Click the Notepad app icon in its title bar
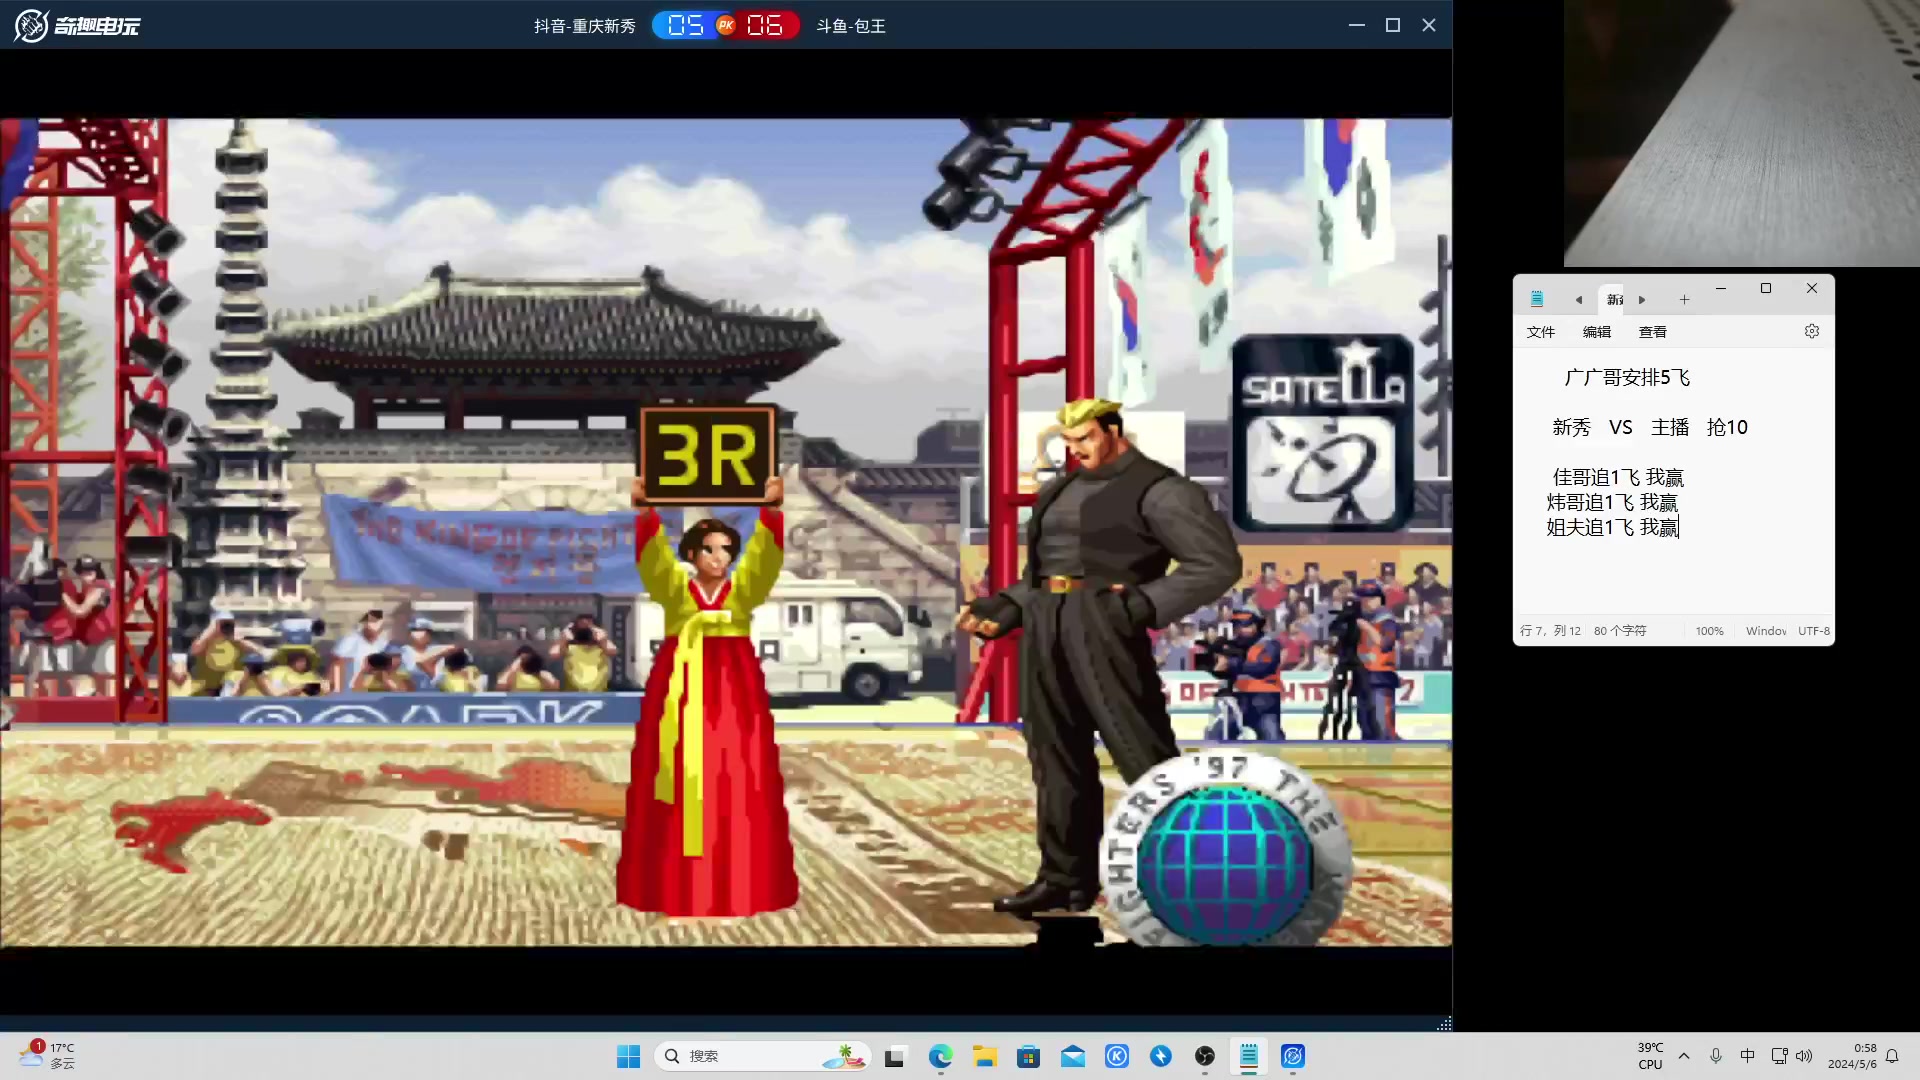The height and width of the screenshot is (1080, 1920). (1537, 299)
